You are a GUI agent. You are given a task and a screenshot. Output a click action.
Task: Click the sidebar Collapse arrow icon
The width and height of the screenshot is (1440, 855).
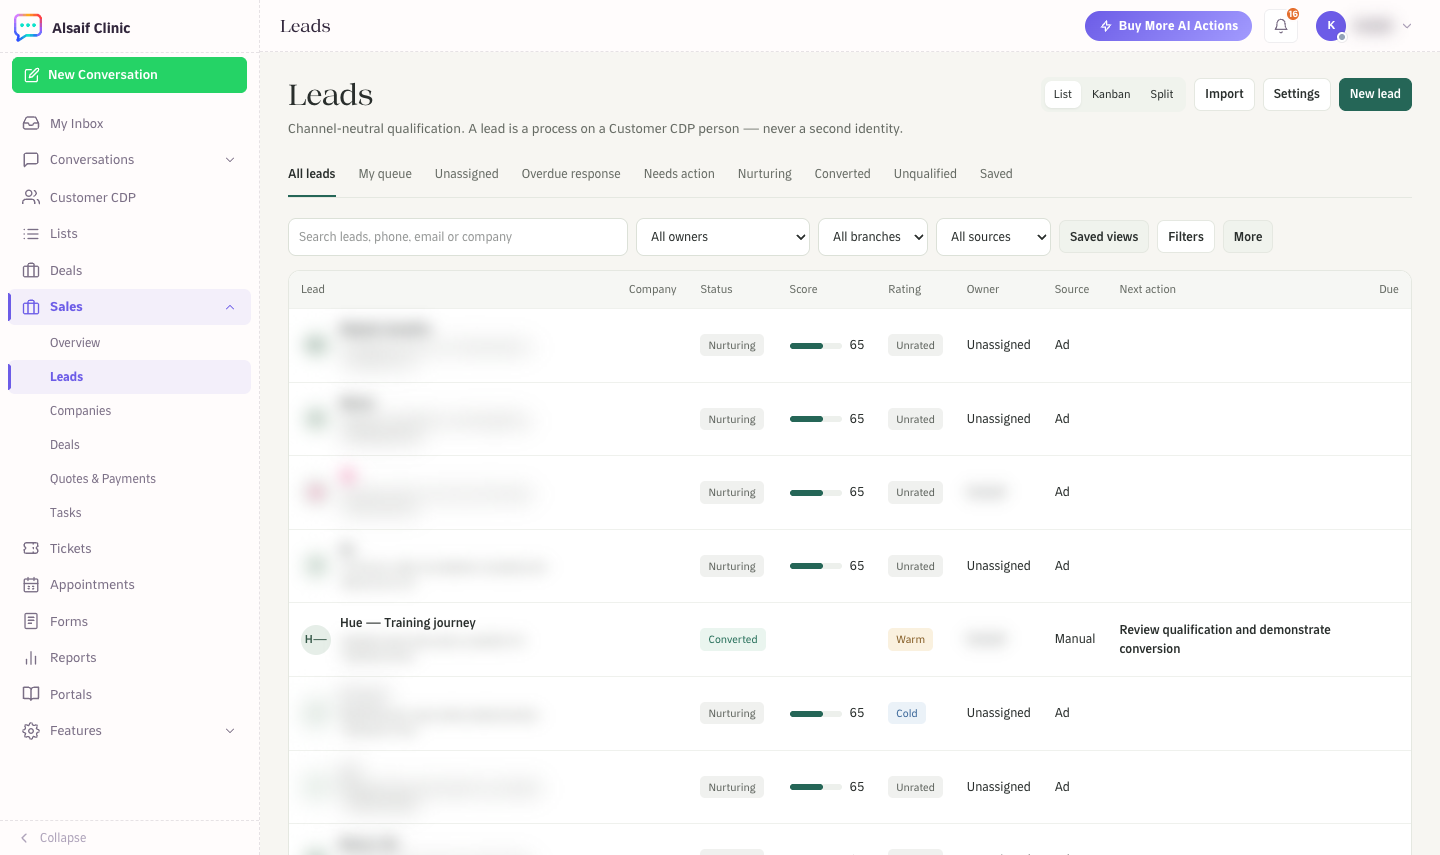(24, 838)
